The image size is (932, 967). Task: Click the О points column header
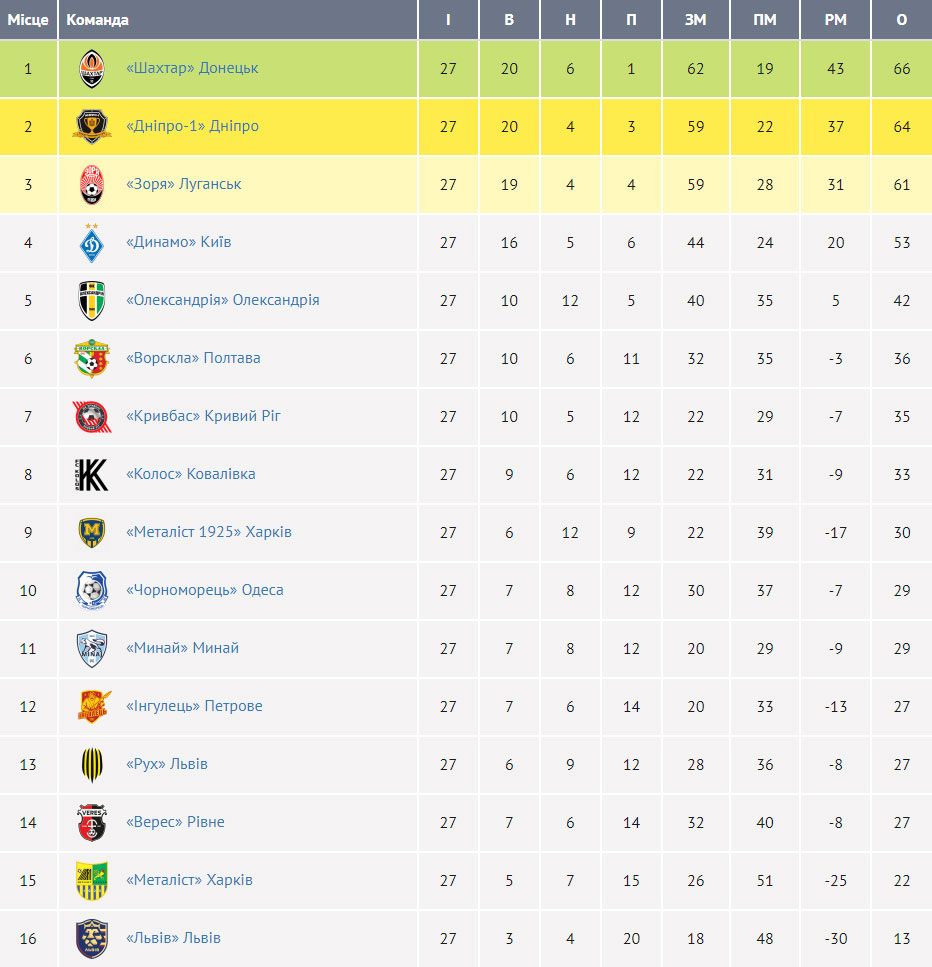coord(902,20)
